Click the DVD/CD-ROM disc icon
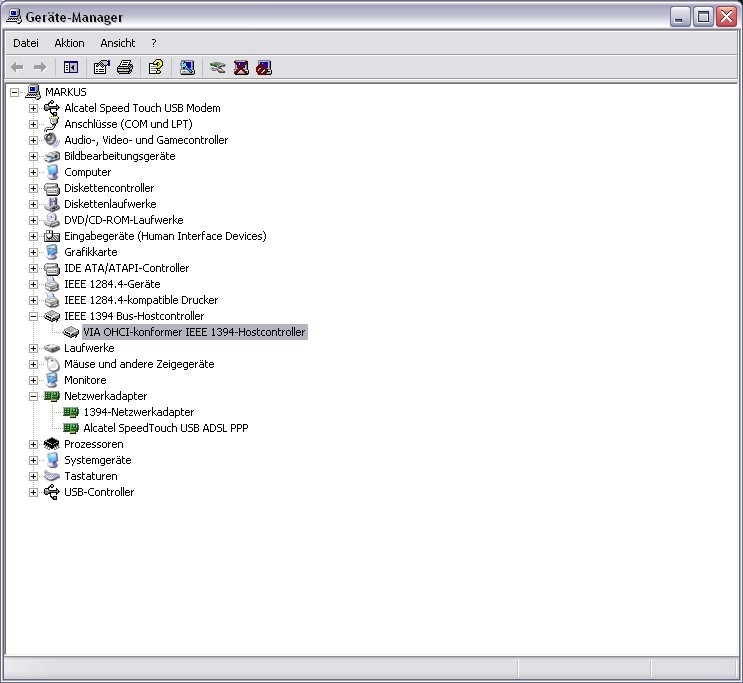The width and height of the screenshot is (743, 683). [52, 220]
